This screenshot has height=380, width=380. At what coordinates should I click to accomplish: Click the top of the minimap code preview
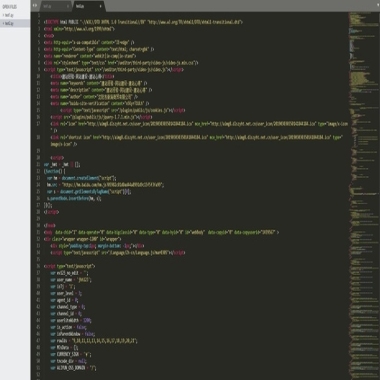pos(363,20)
